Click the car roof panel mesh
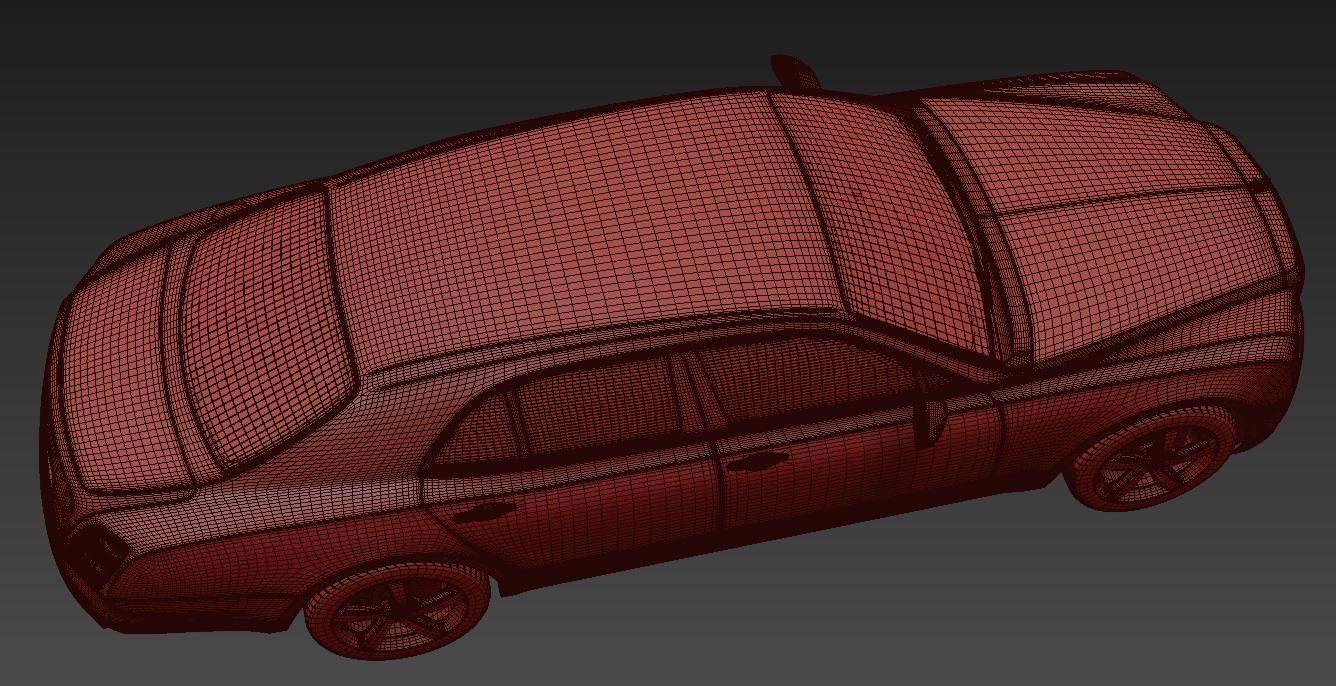Screen dimensions: 1336x686 point(590,235)
